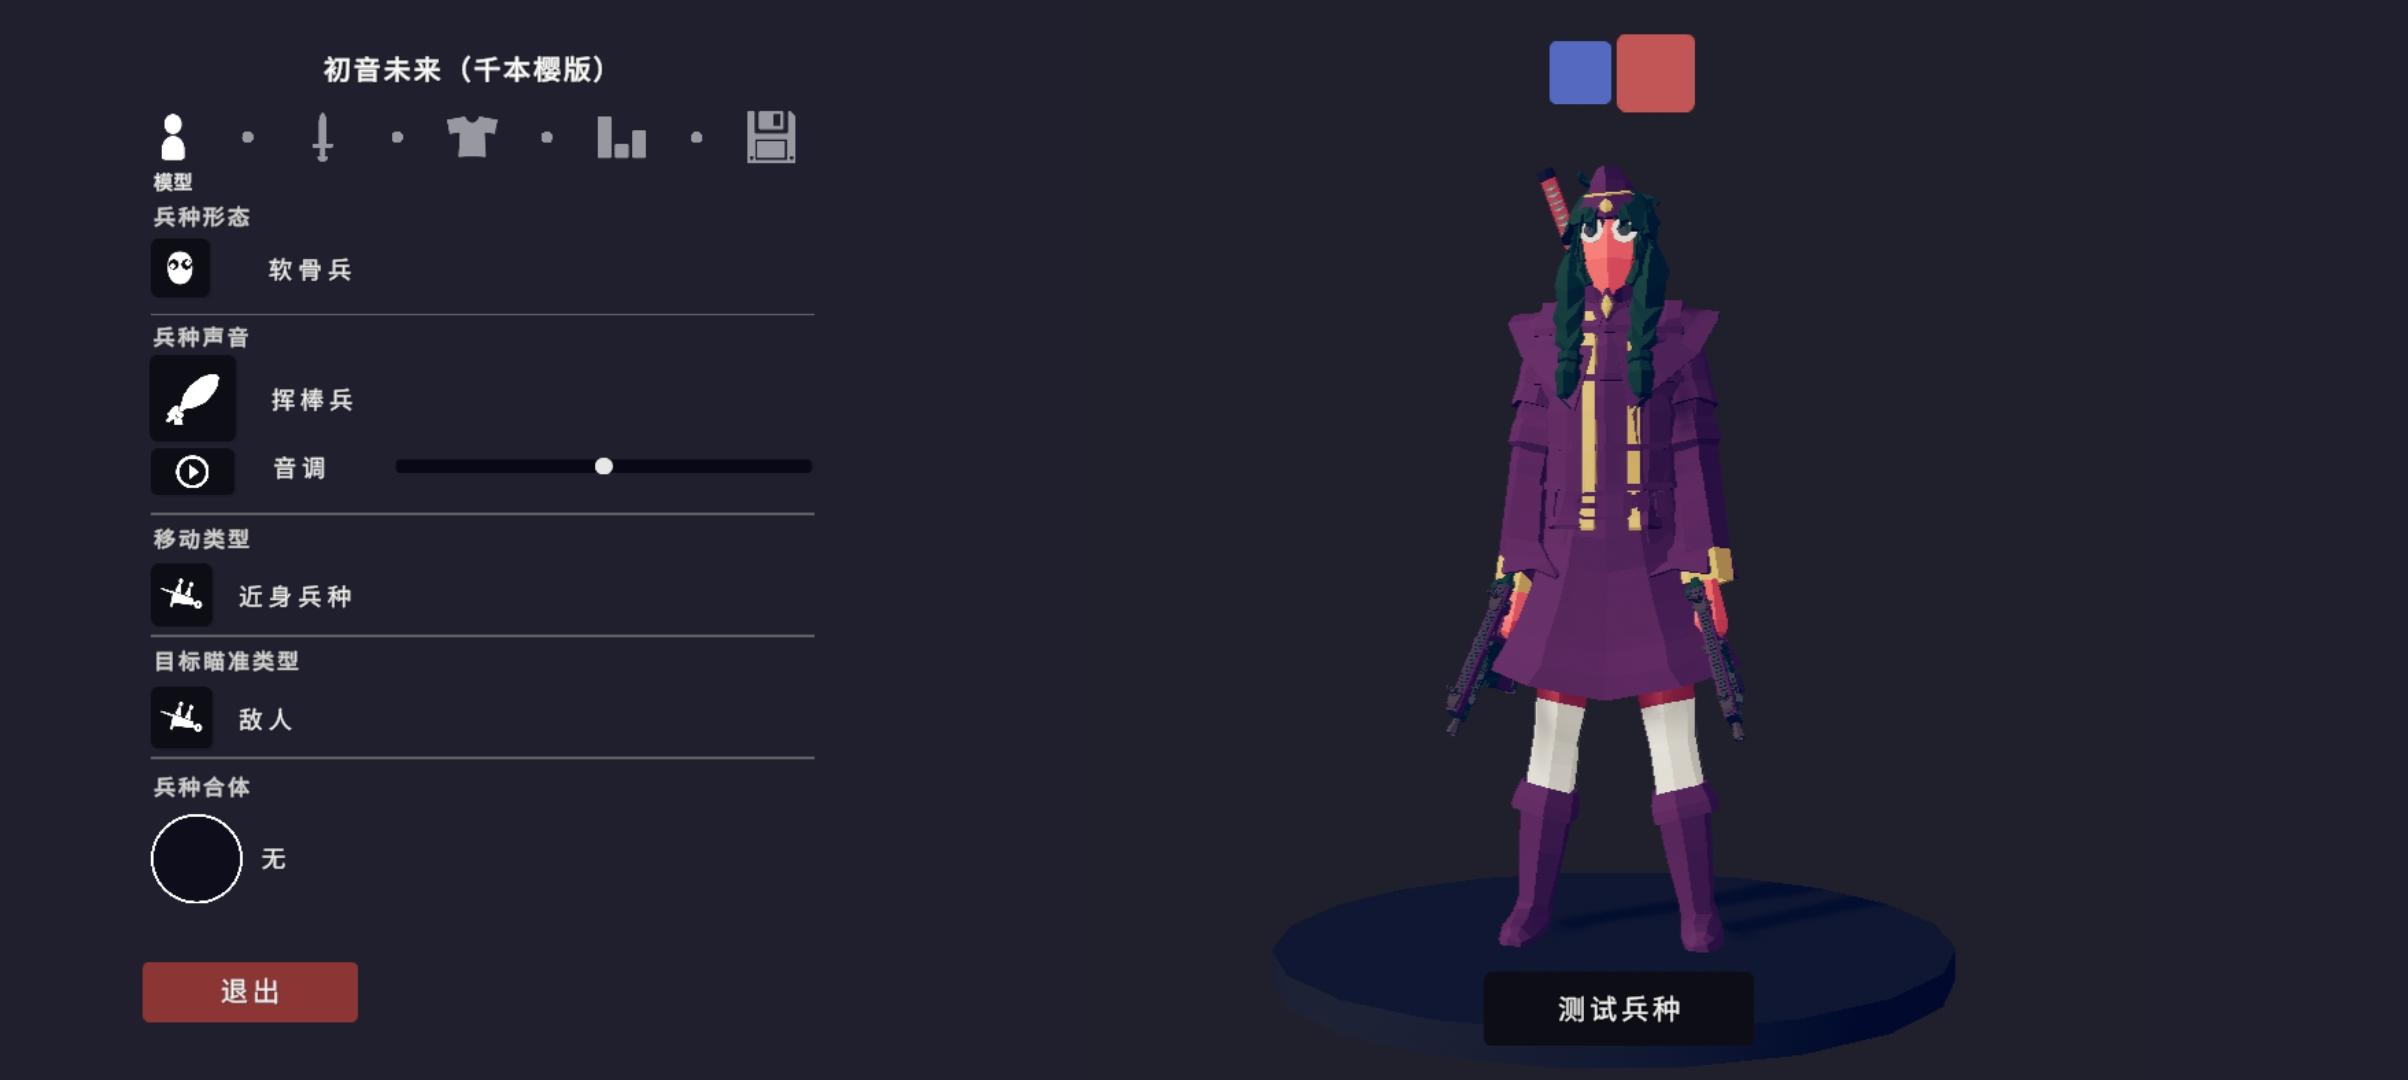Click the 软骨兵 unit form label

click(x=310, y=270)
